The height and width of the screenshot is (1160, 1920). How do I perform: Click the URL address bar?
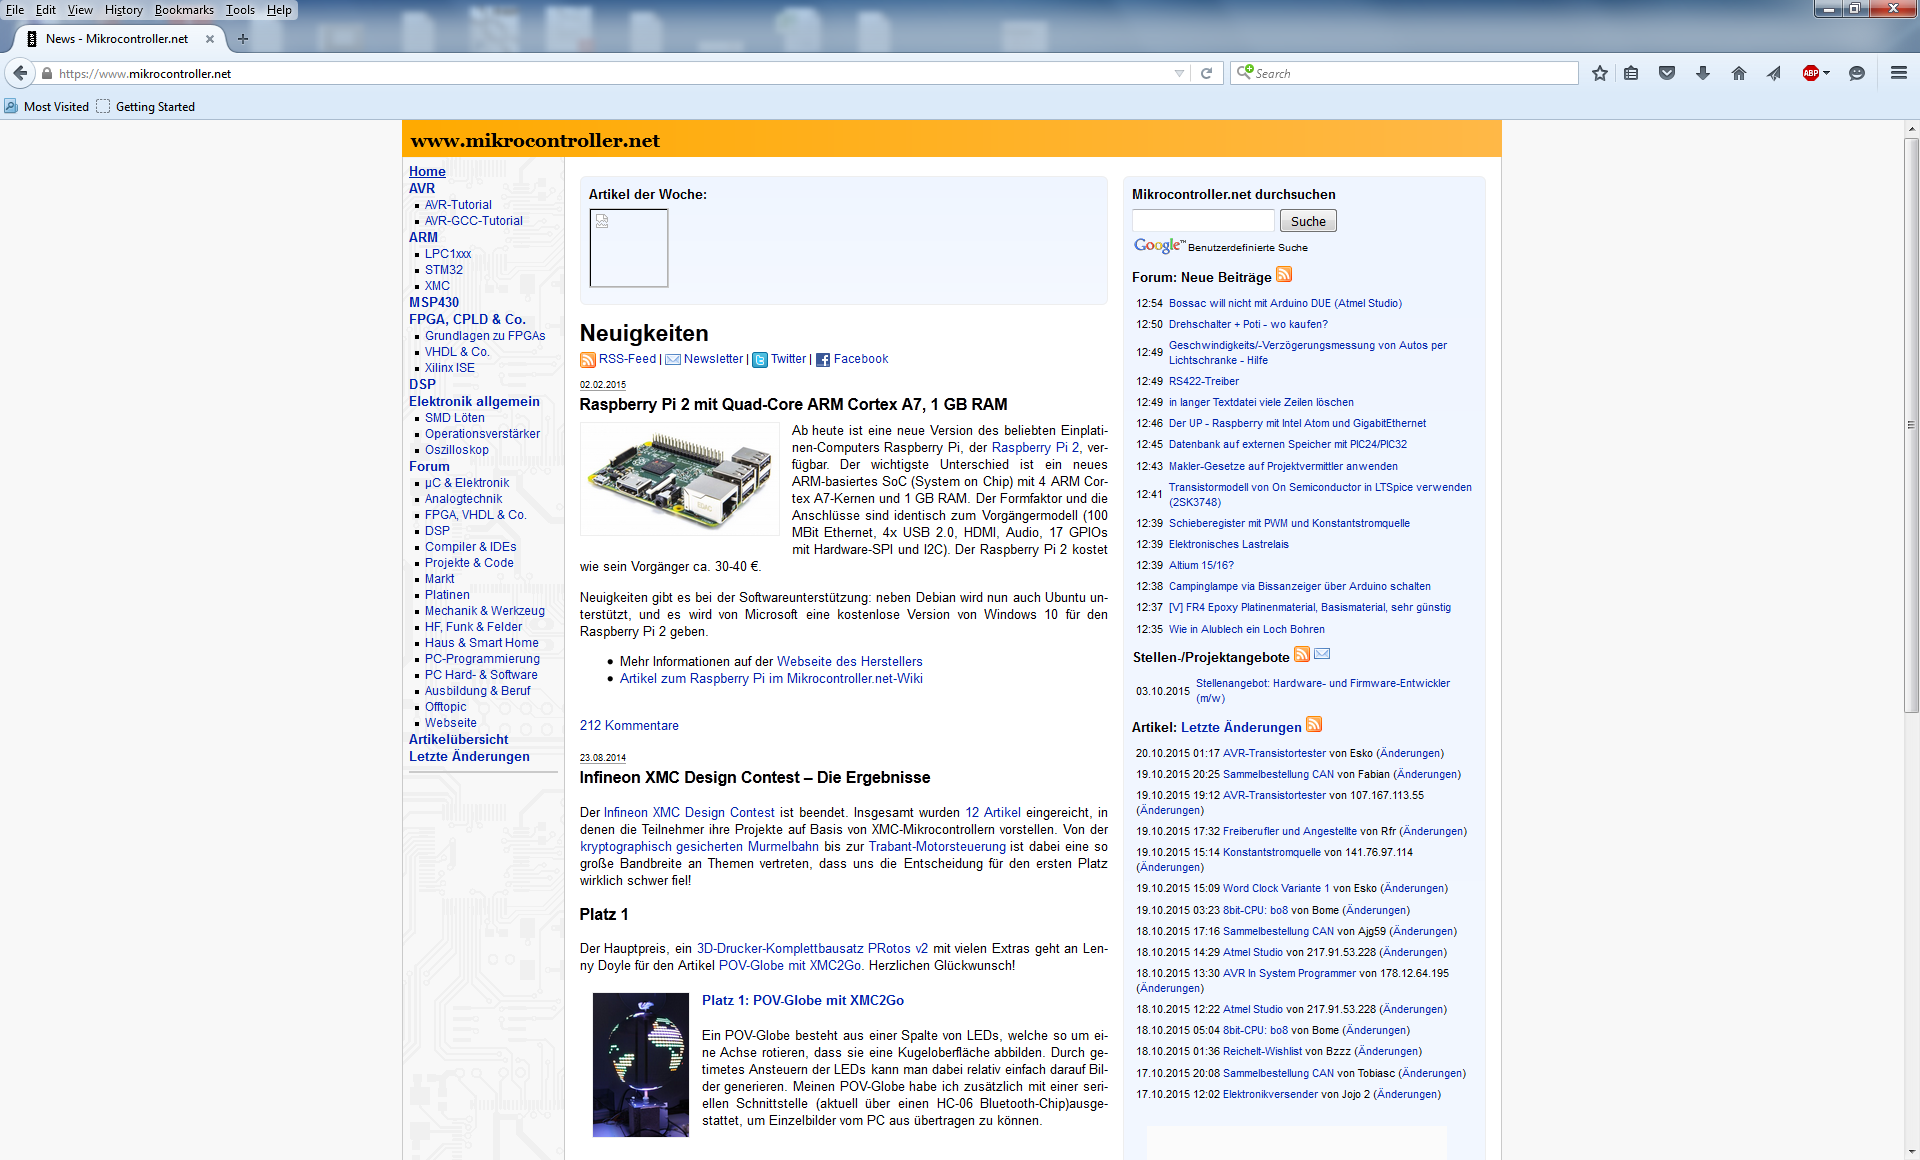coord(610,73)
